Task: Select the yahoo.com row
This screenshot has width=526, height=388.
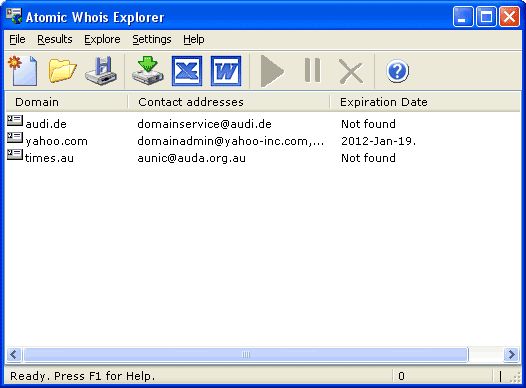Action: point(211,141)
